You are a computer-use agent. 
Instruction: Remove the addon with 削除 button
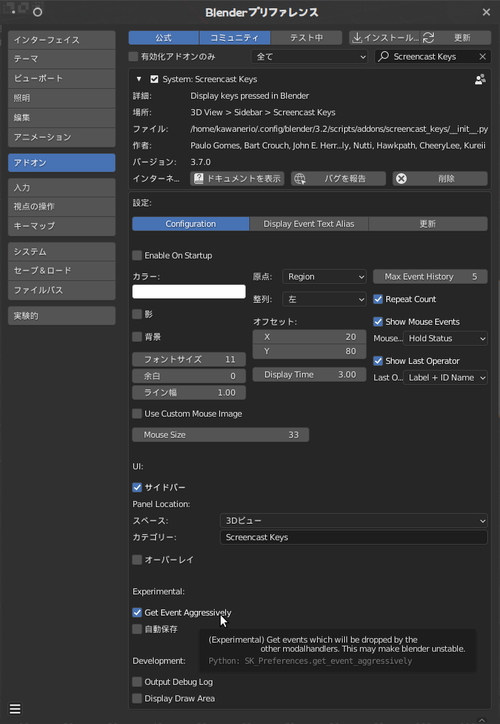[440, 179]
